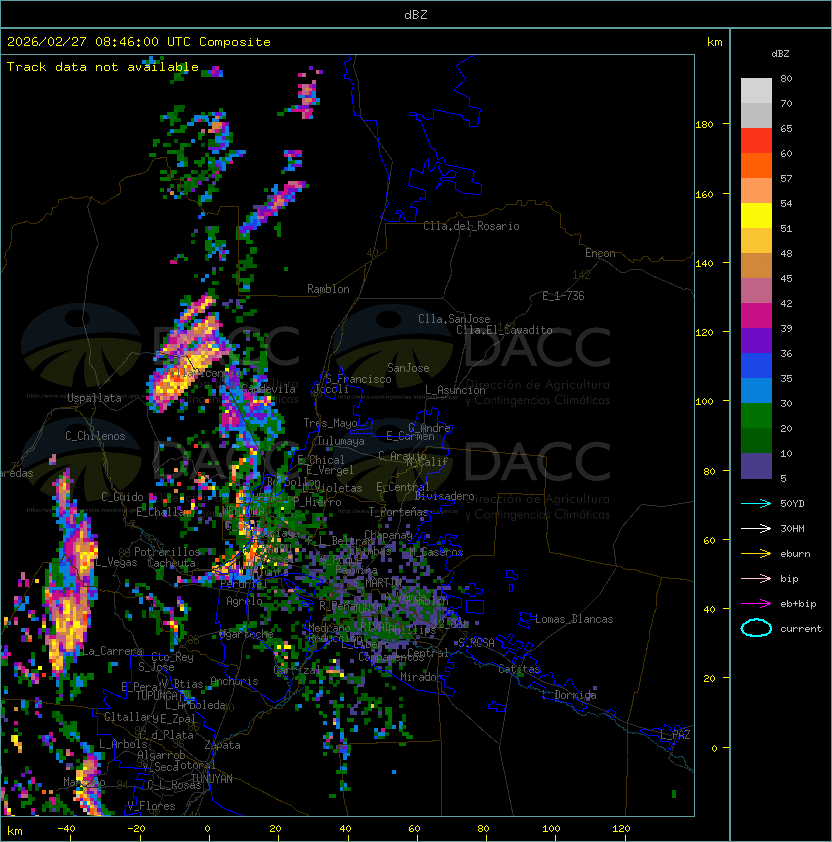Click the 'Ramblon' place label
Screen dimensions: 832x842
point(328,289)
